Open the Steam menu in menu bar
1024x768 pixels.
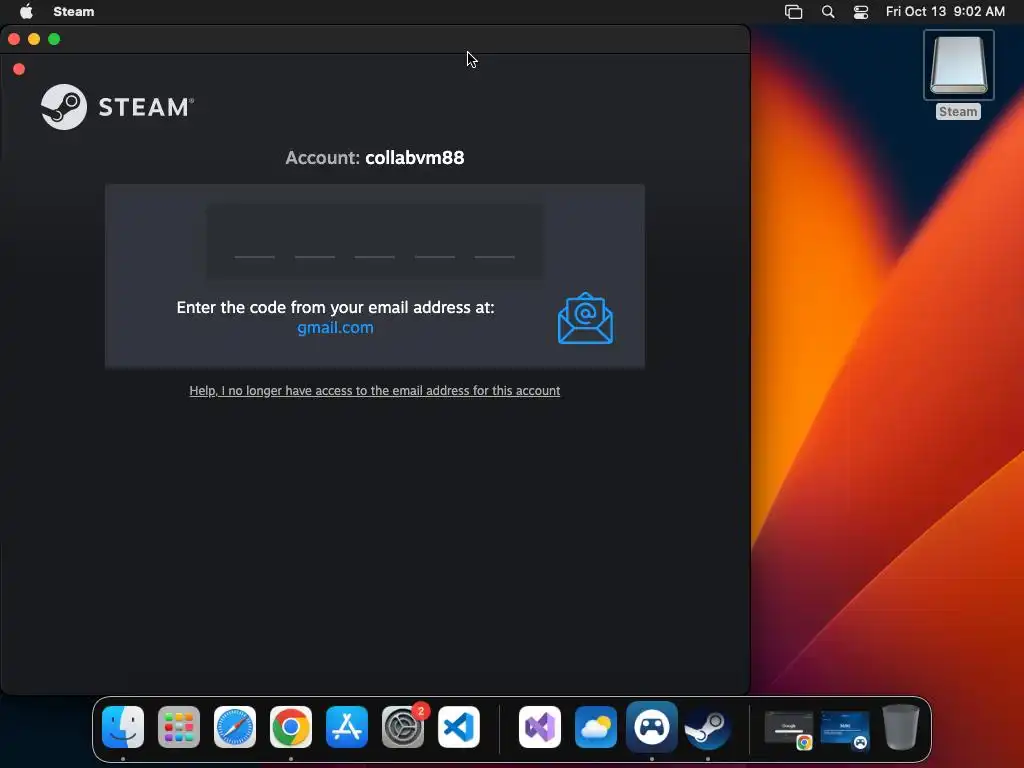(74, 11)
